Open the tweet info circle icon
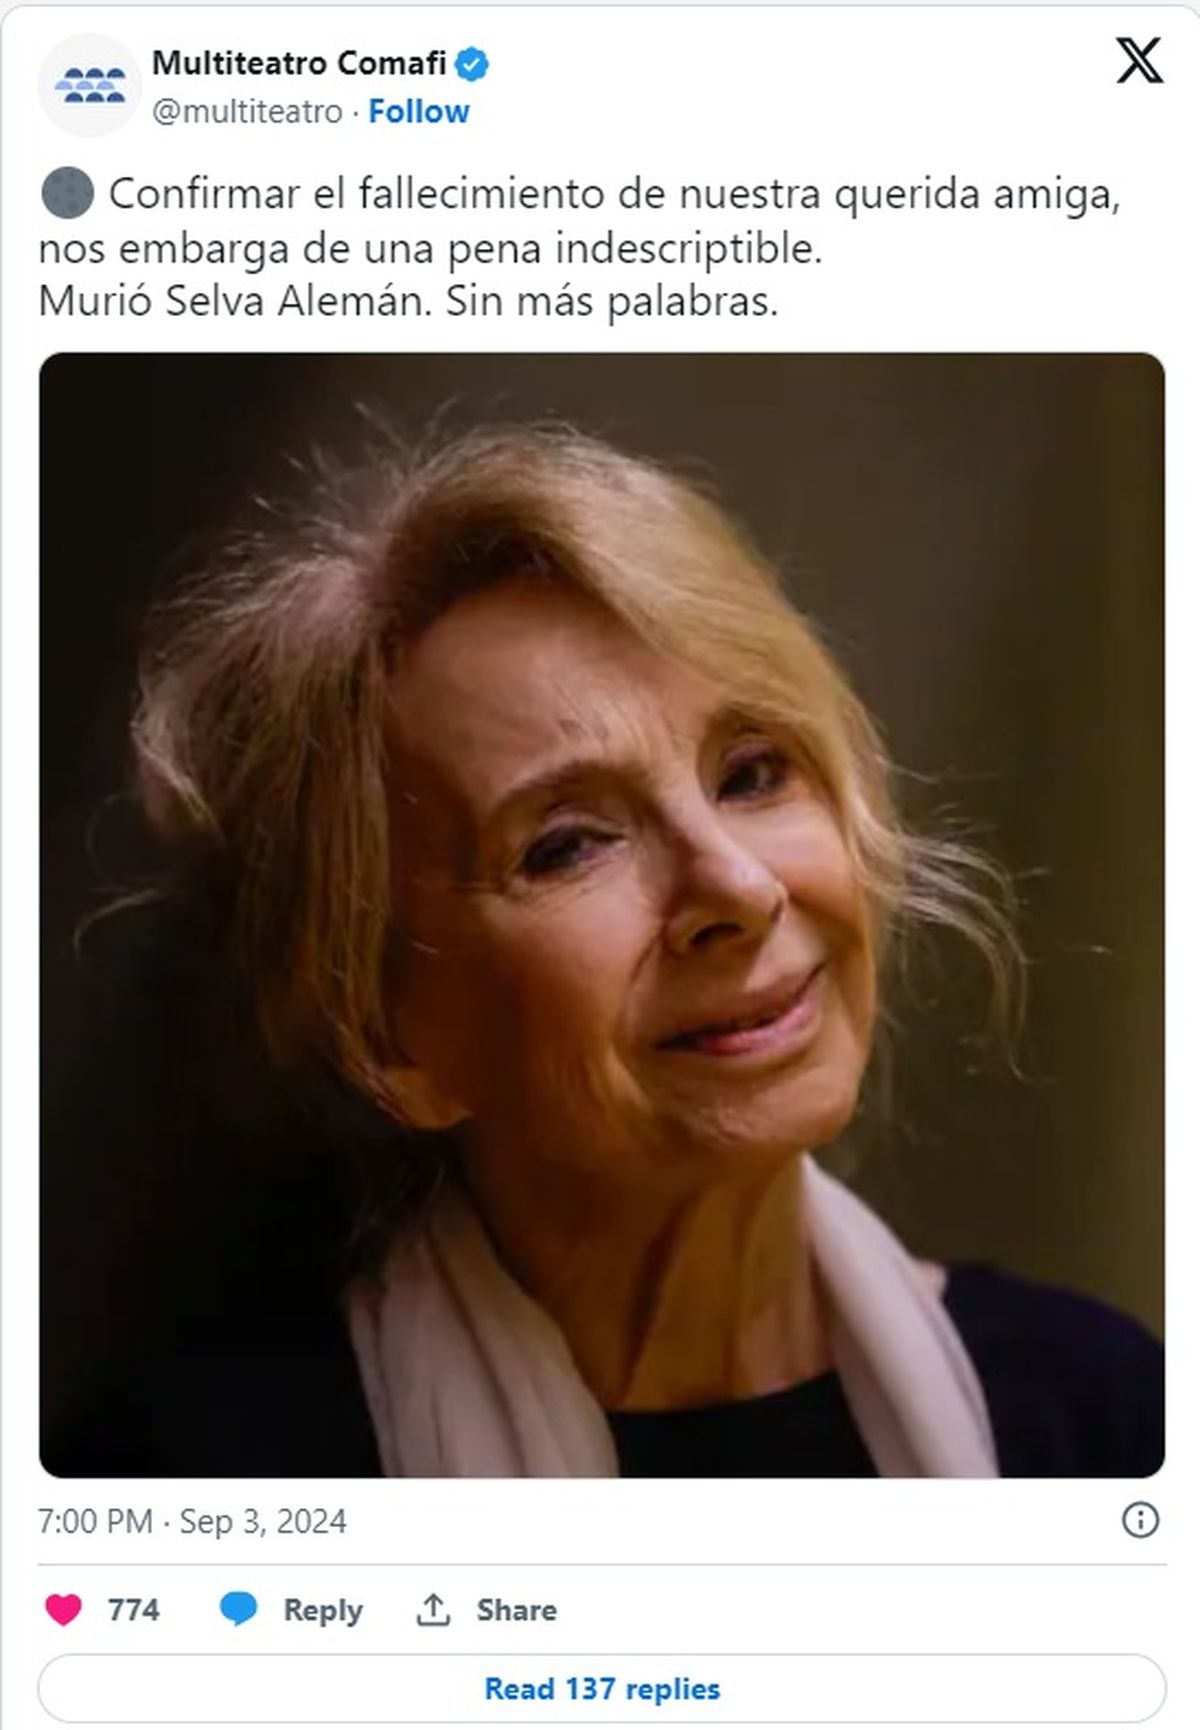This screenshot has width=1200, height=1730. click(1140, 1520)
